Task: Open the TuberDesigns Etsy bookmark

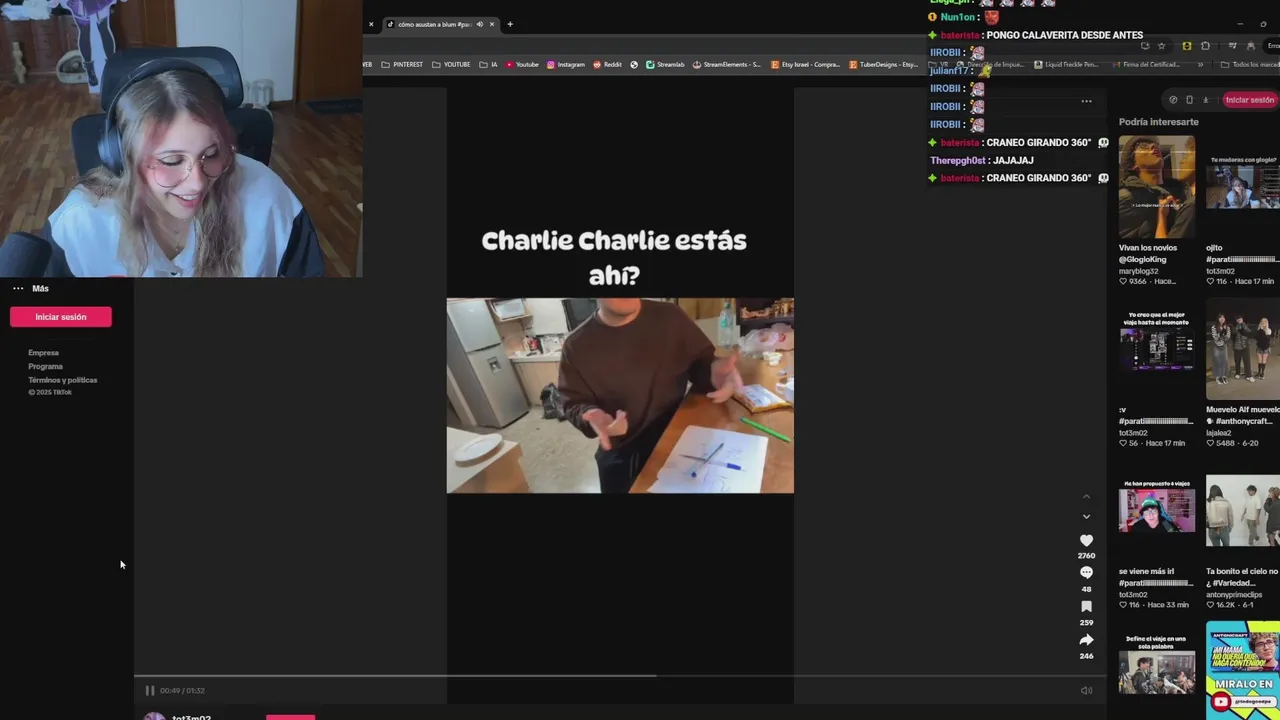Action: pyautogui.click(x=884, y=64)
